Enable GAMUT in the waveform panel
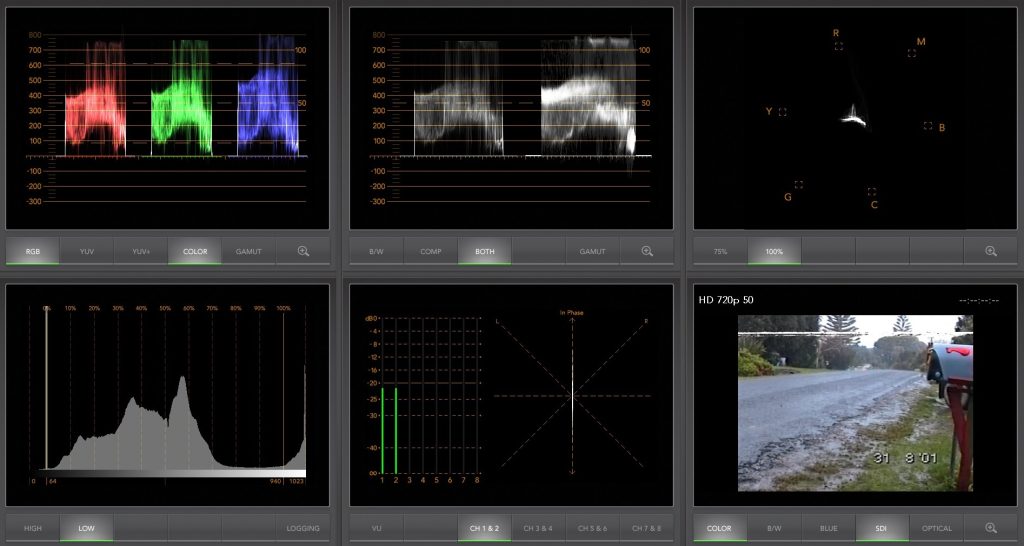1024x546 pixels. (592, 251)
